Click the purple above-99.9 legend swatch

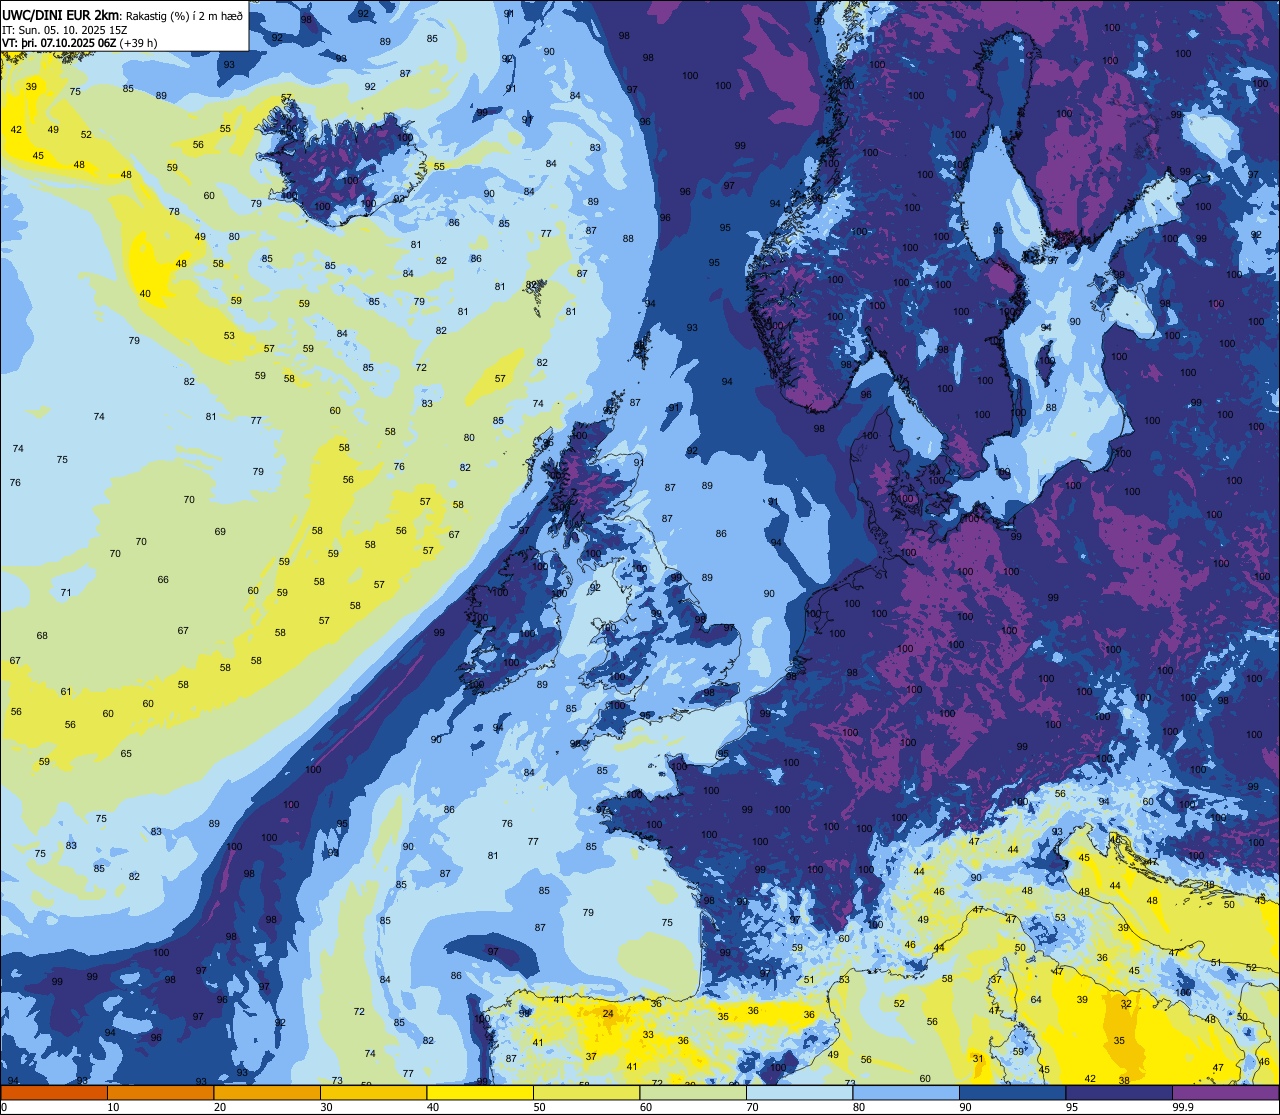coord(1227,1092)
